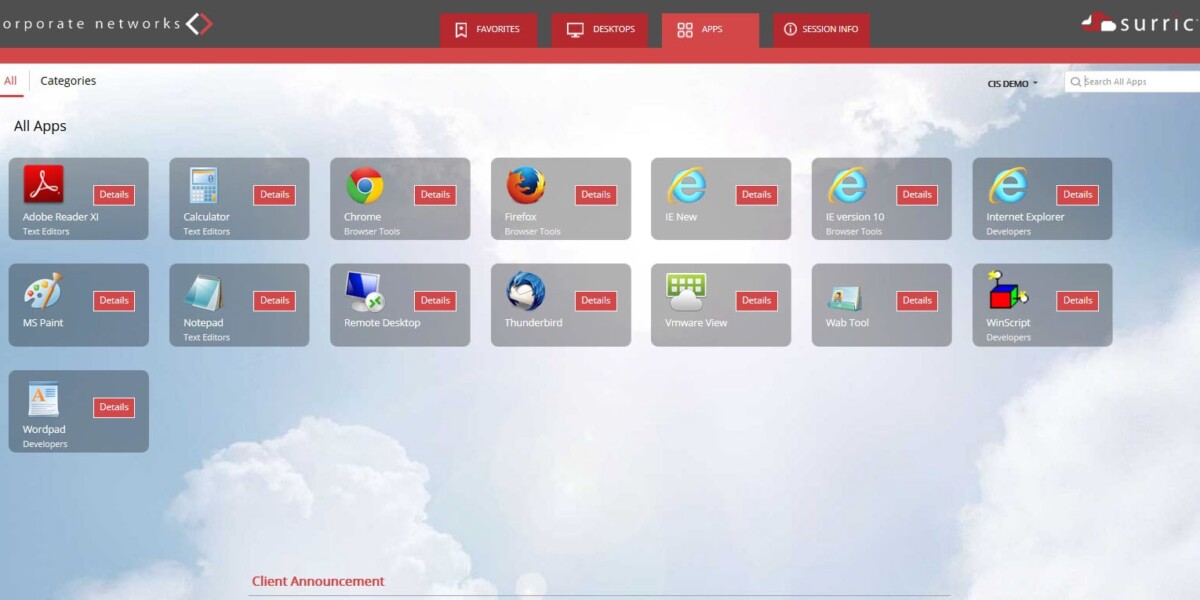Open the Firefox app icon
The height and width of the screenshot is (600, 1200).
(525, 185)
